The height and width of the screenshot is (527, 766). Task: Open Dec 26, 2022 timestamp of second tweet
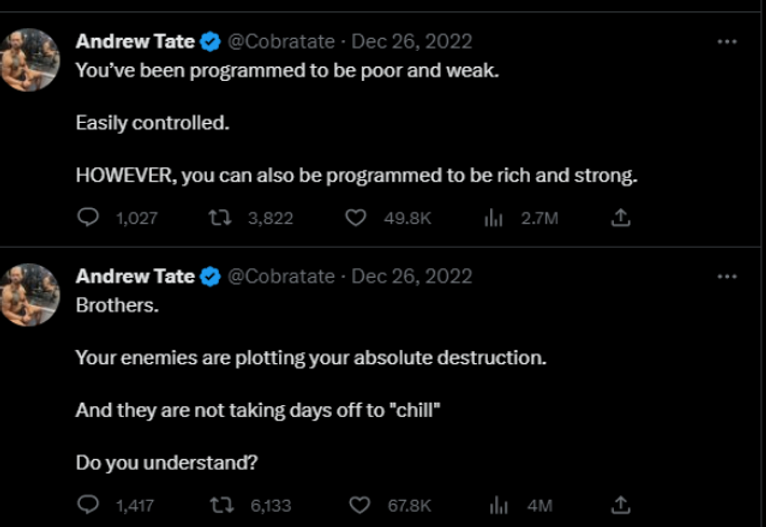412,276
